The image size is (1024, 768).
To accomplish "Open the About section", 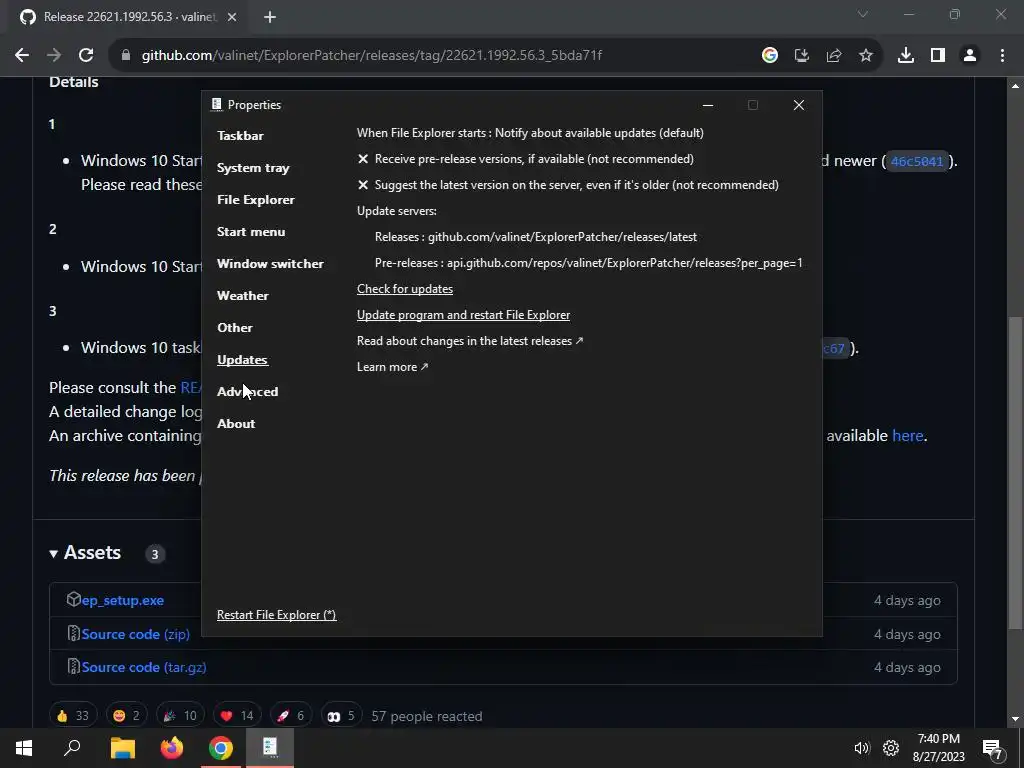I will [x=236, y=424].
